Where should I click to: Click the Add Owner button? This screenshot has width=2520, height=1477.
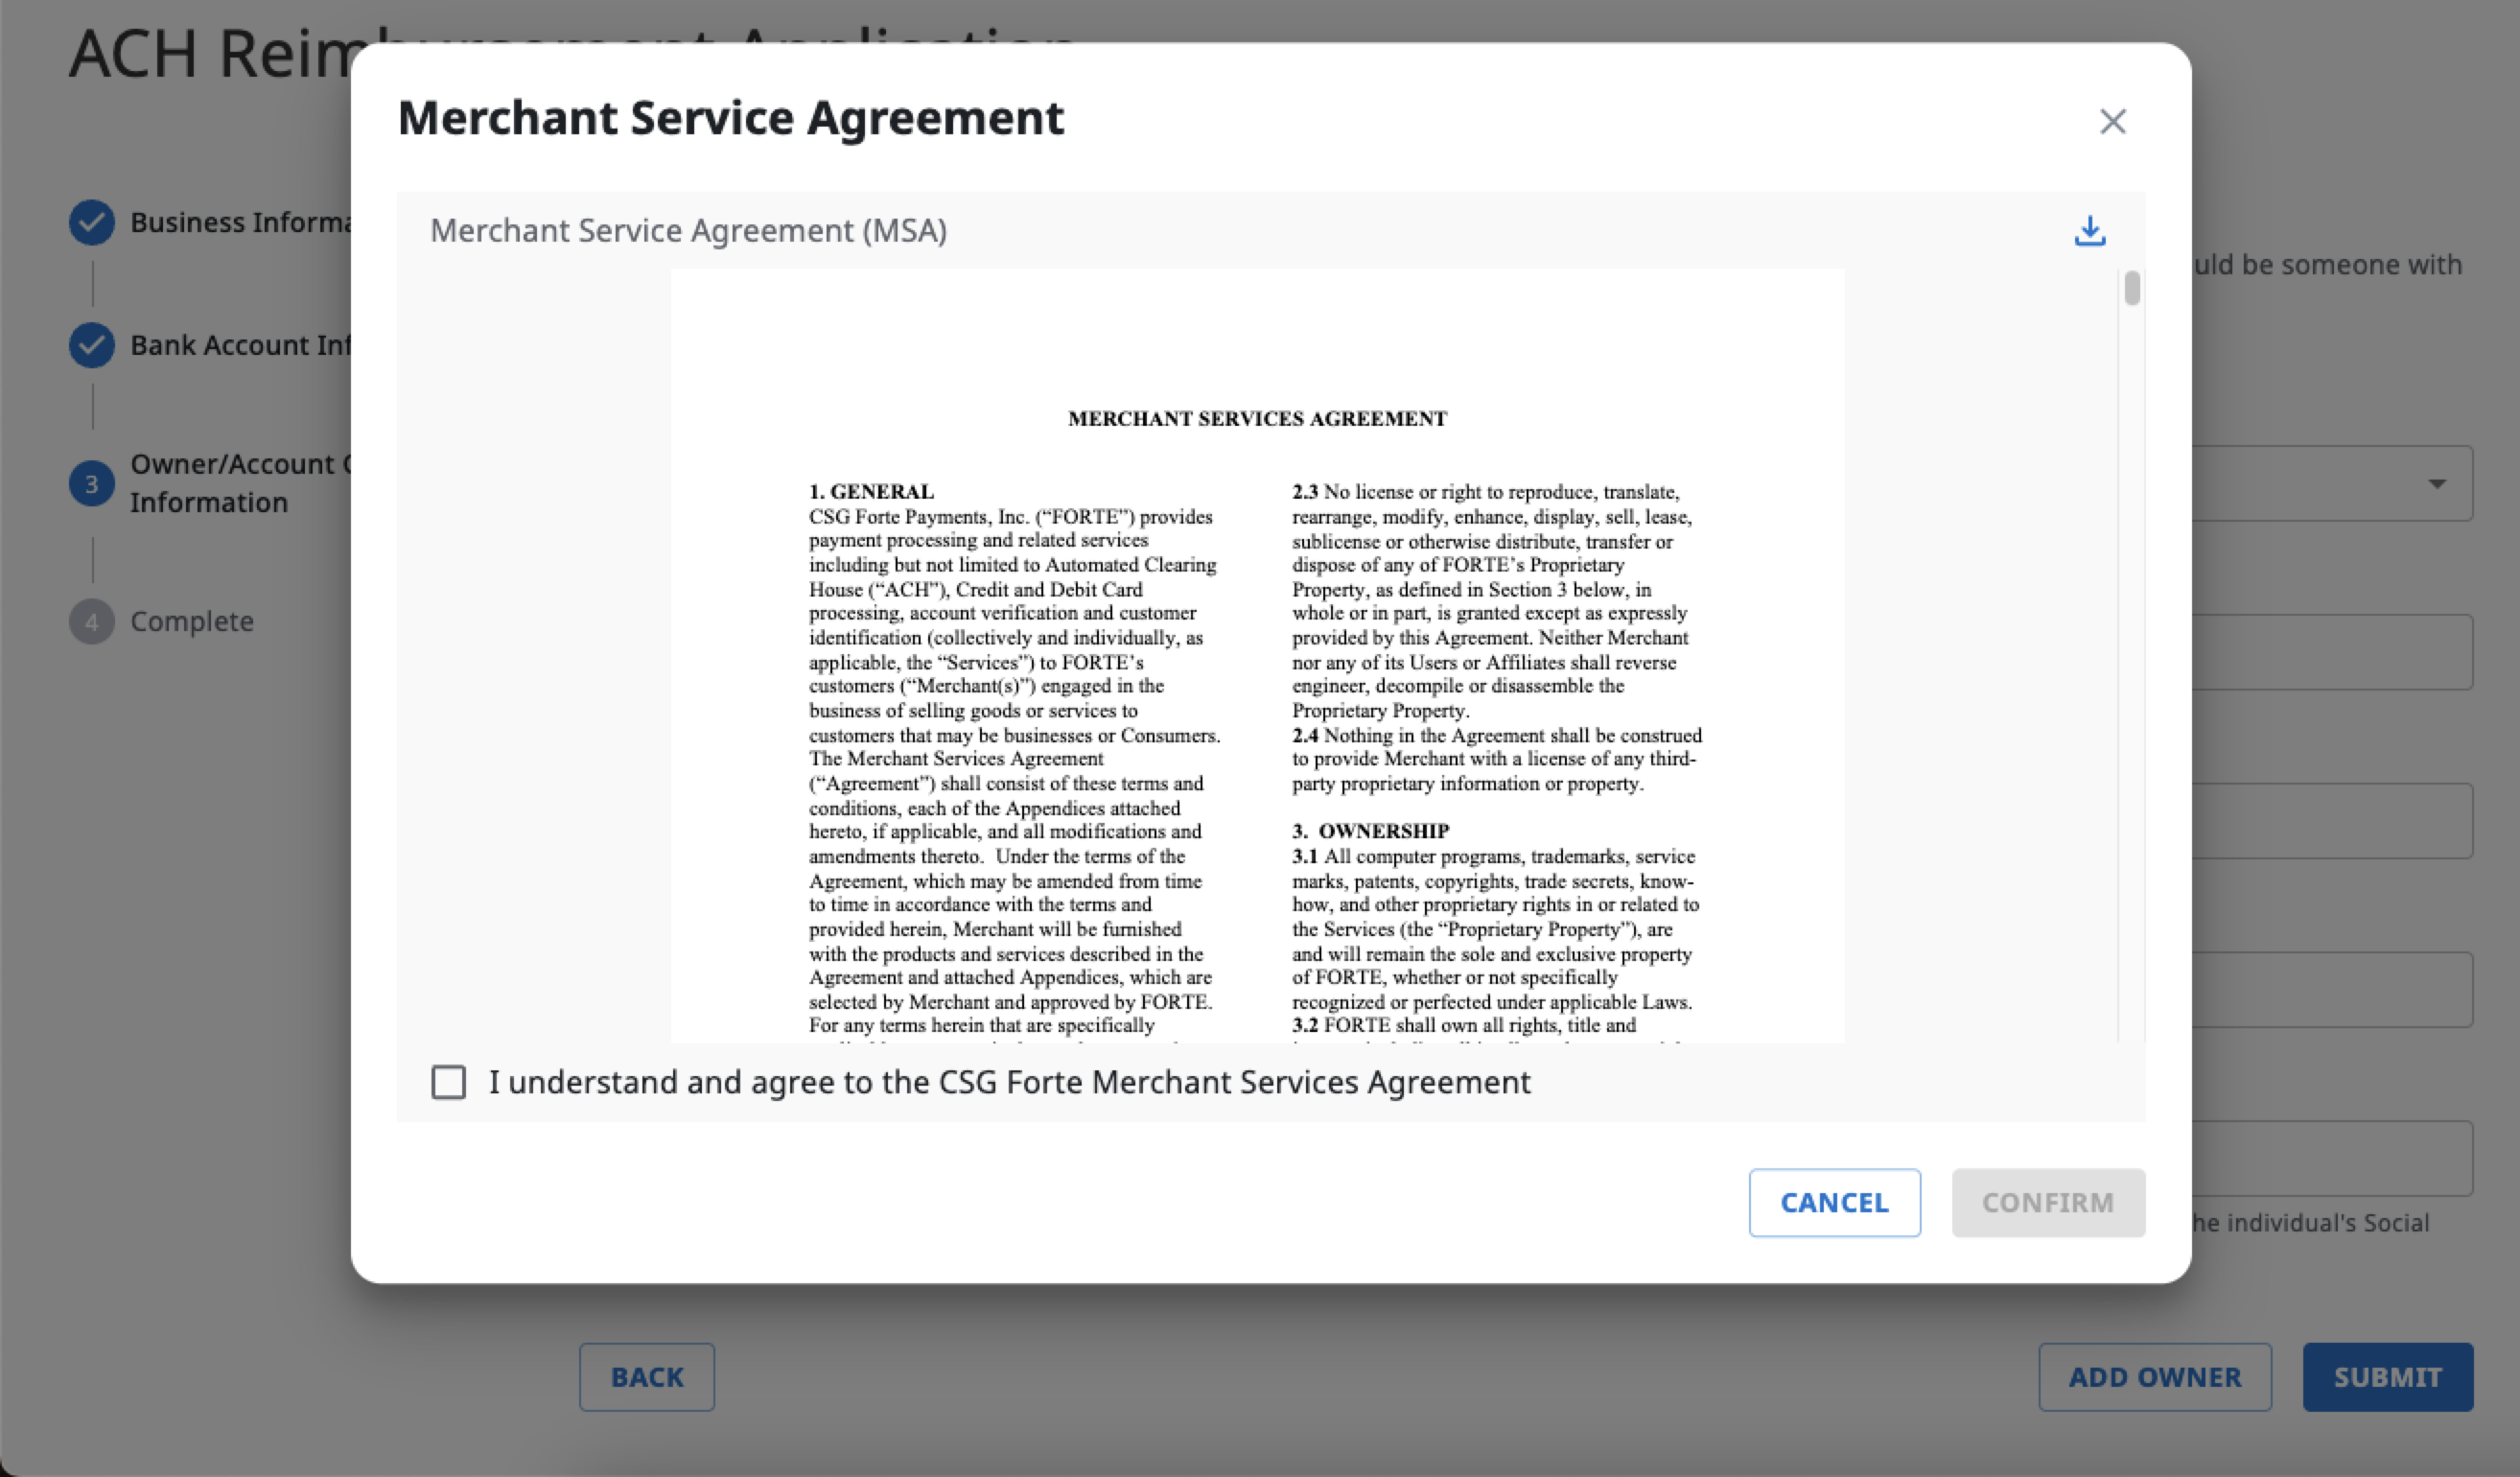click(2155, 1377)
